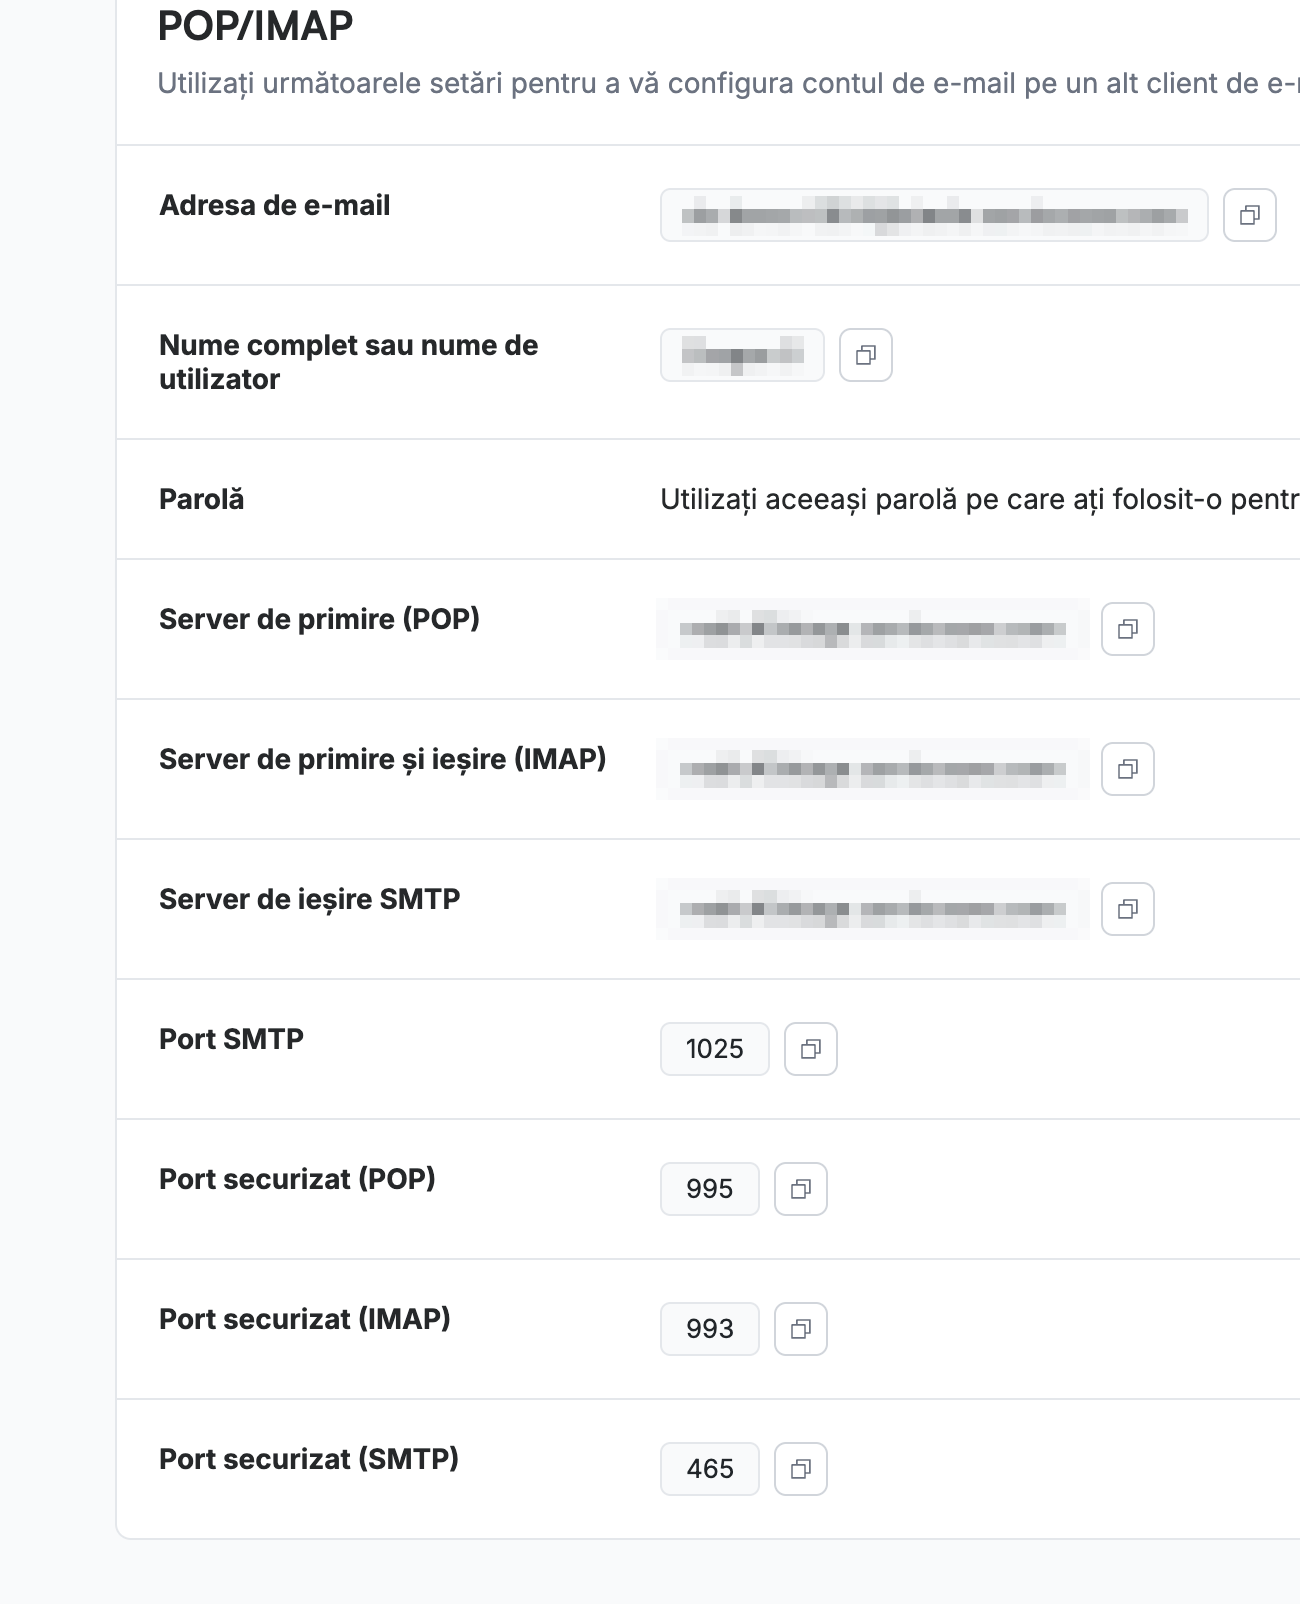Copy the full name or username
1300x1604 pixels.
(x=866, y=355)
